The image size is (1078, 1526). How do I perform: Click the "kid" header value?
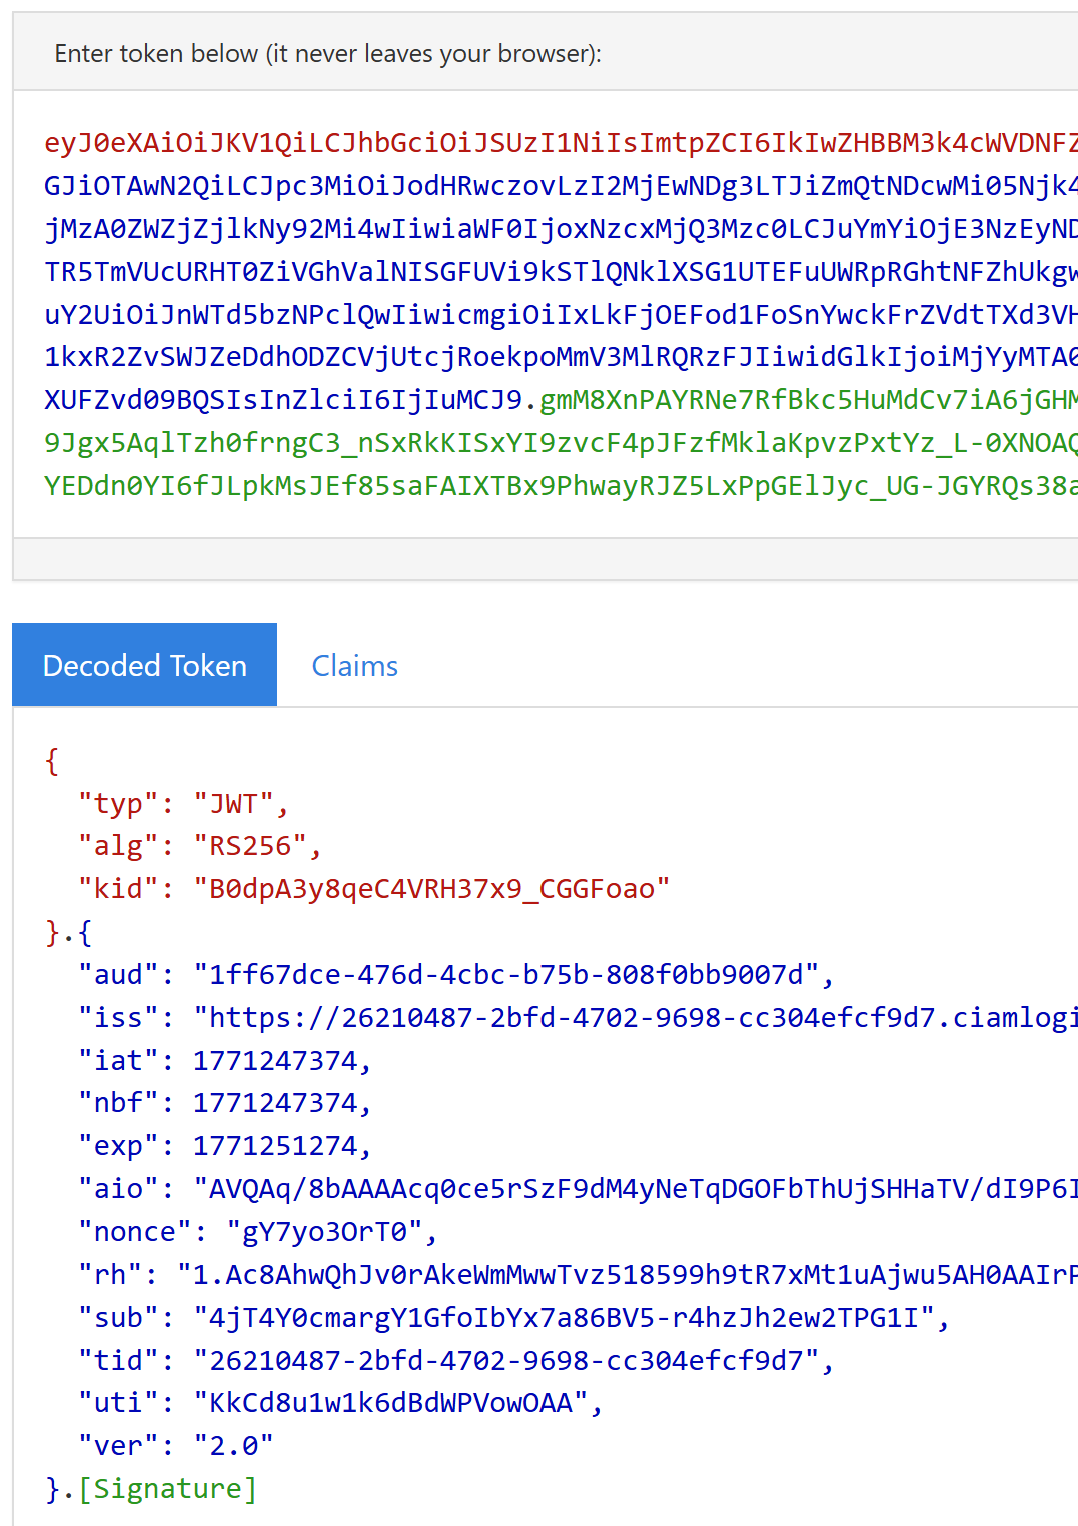pos(431,889)
